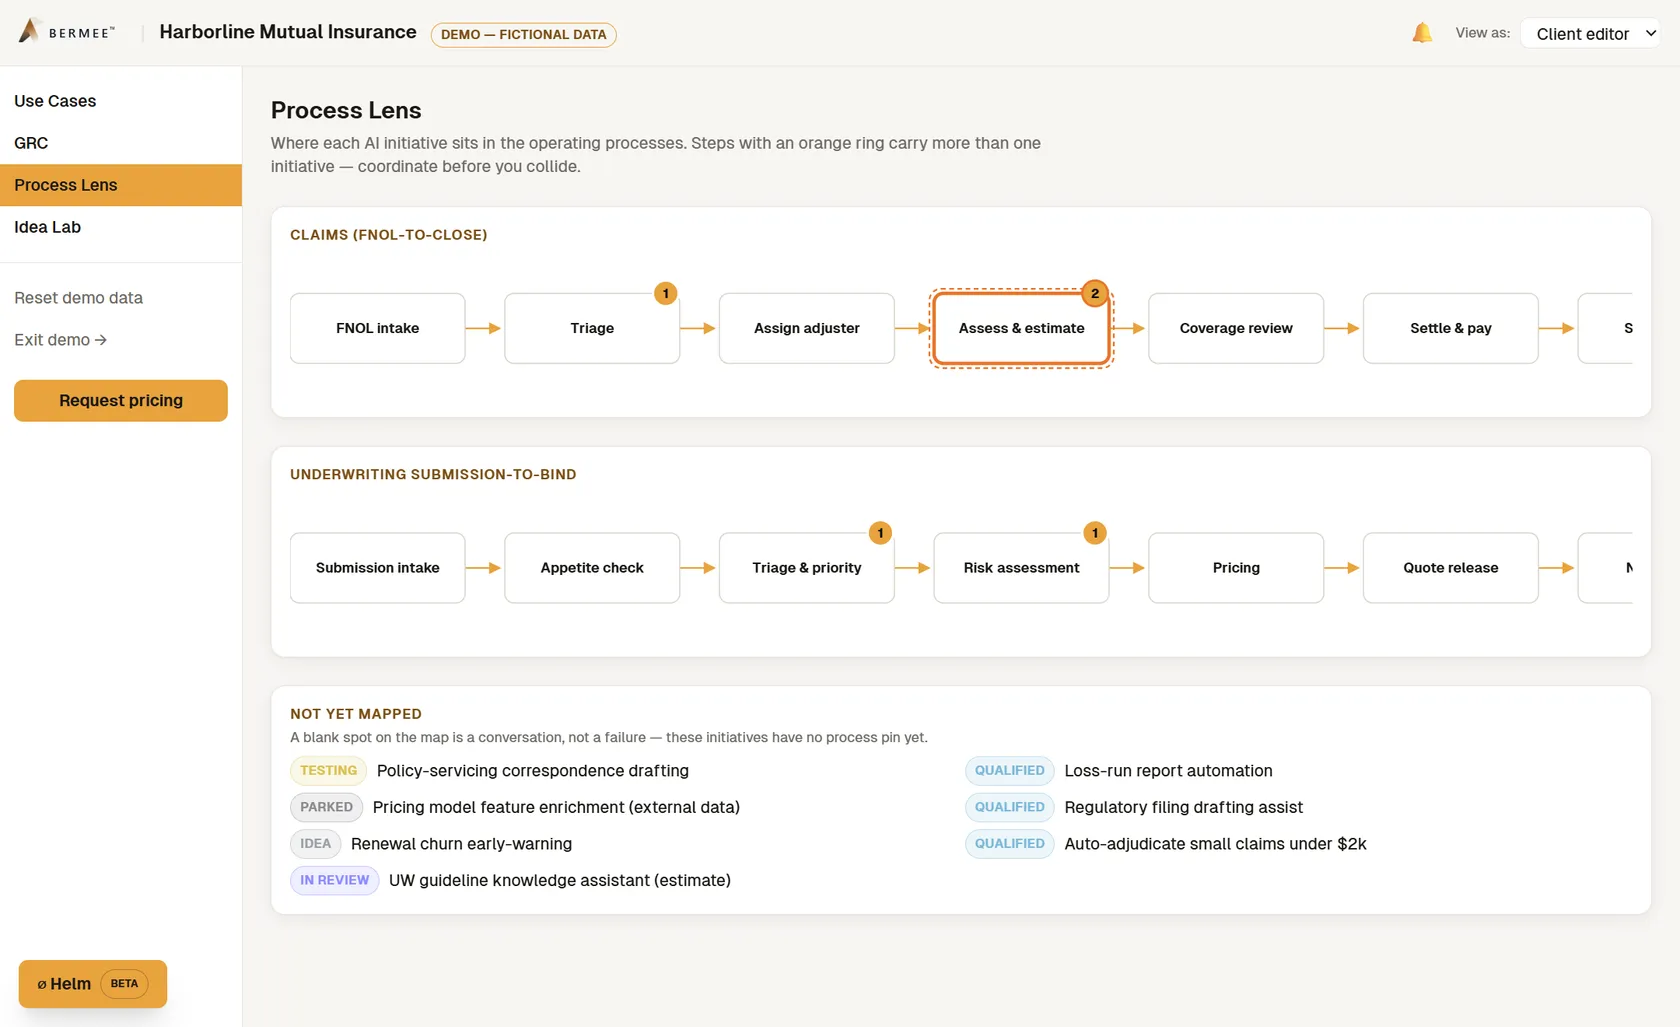
Task: Click the IDEA status tag
Action: click(x=316, y=844)
